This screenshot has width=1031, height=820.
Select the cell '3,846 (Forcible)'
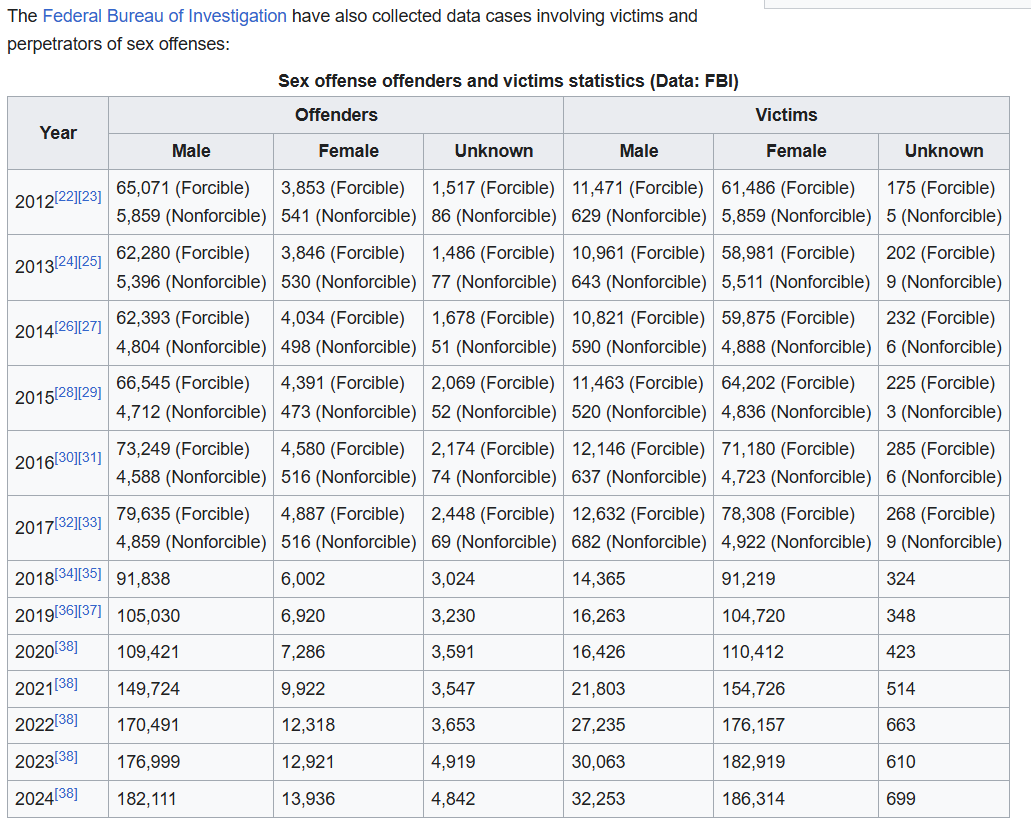coord(343,253)
